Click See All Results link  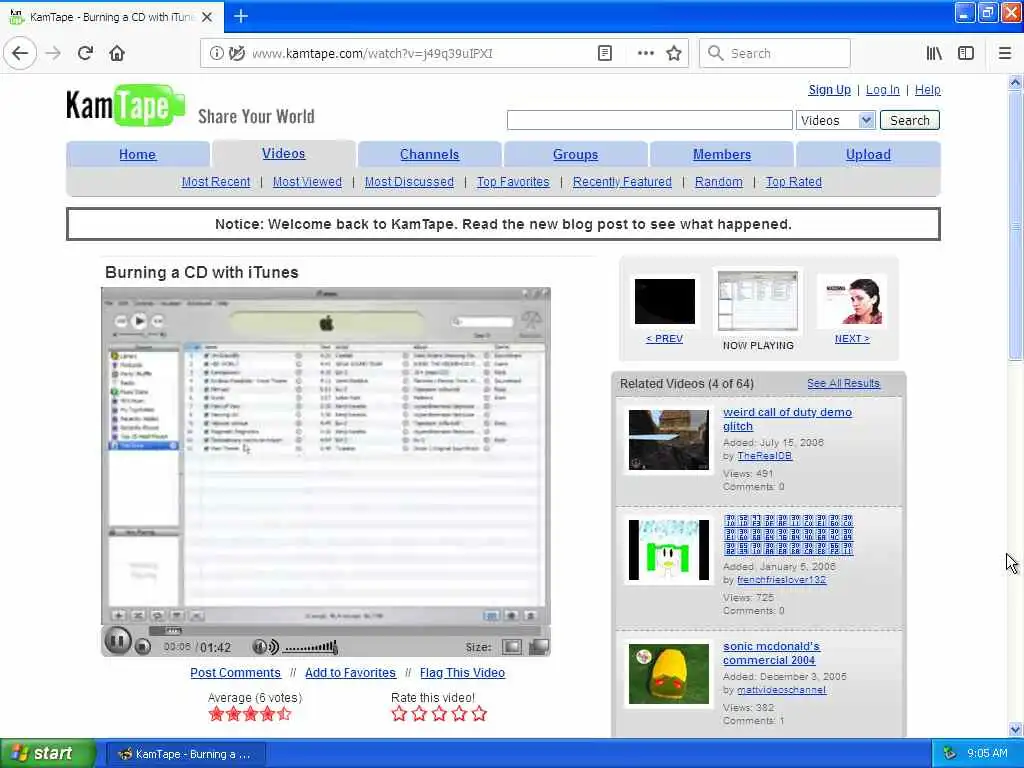pyautogui.click(x=843, y=383)
